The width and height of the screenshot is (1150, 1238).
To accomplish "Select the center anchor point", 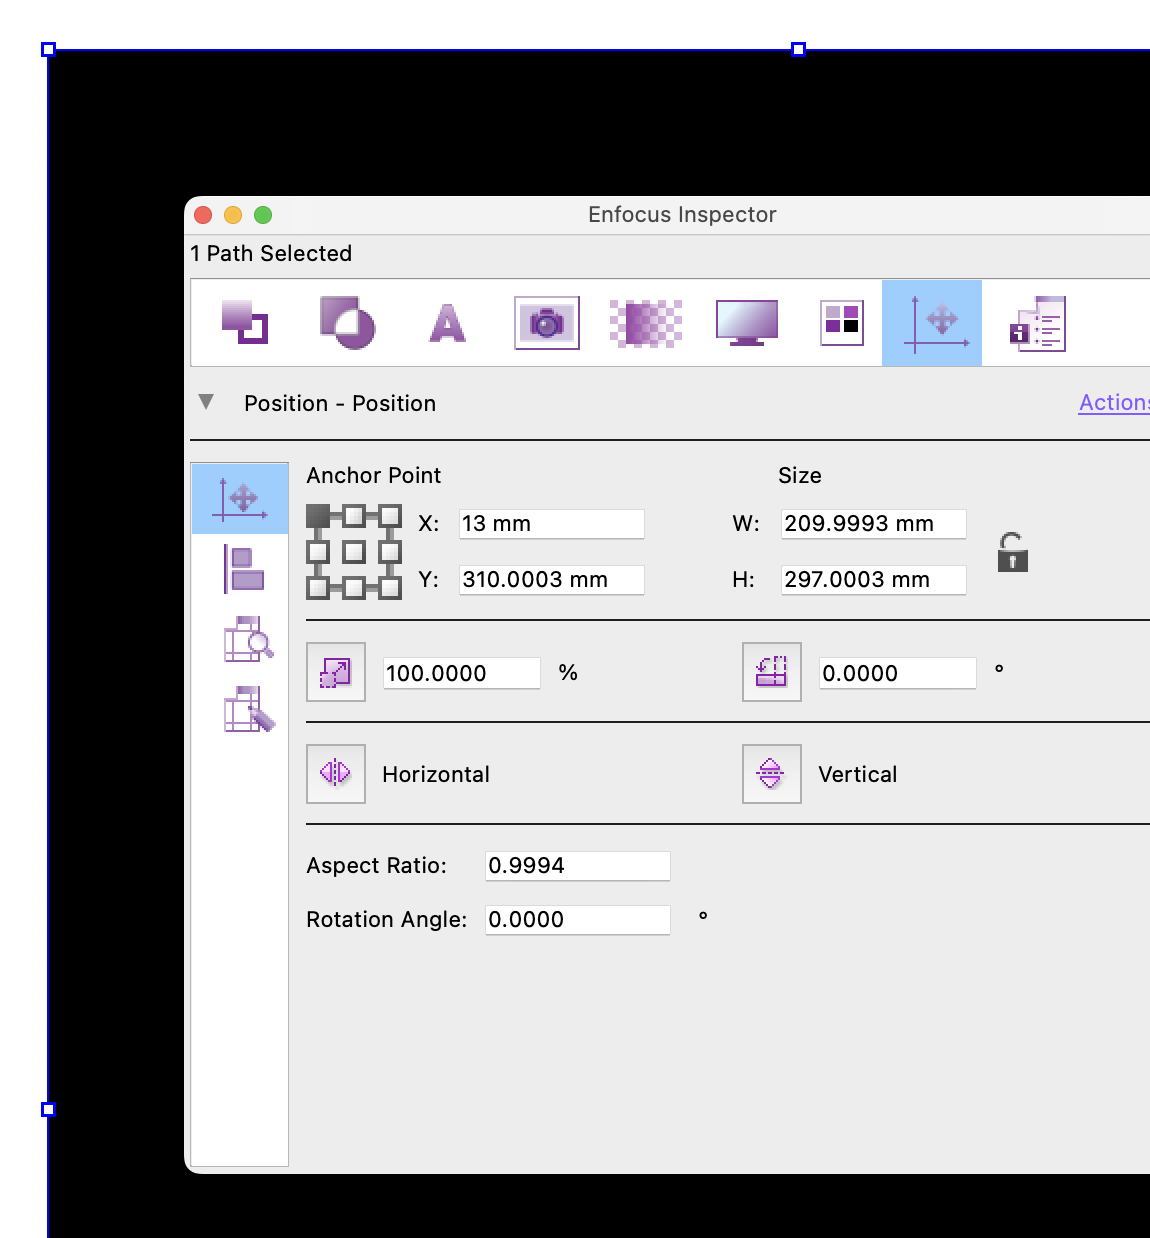I will pos(354,552).
